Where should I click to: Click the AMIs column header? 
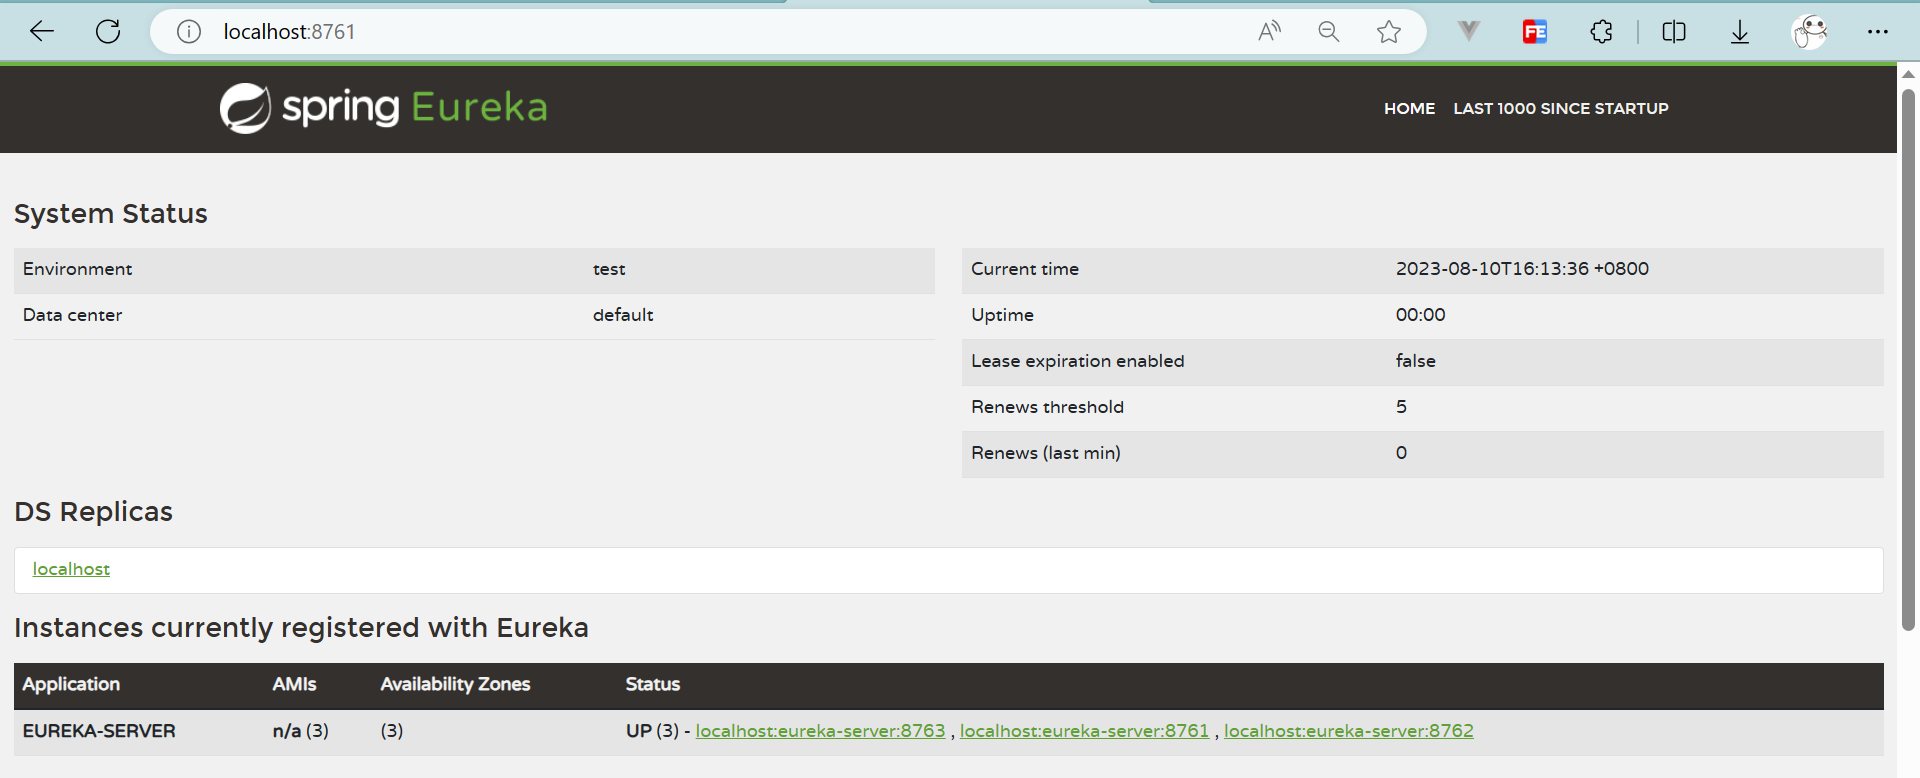point(294,684)
